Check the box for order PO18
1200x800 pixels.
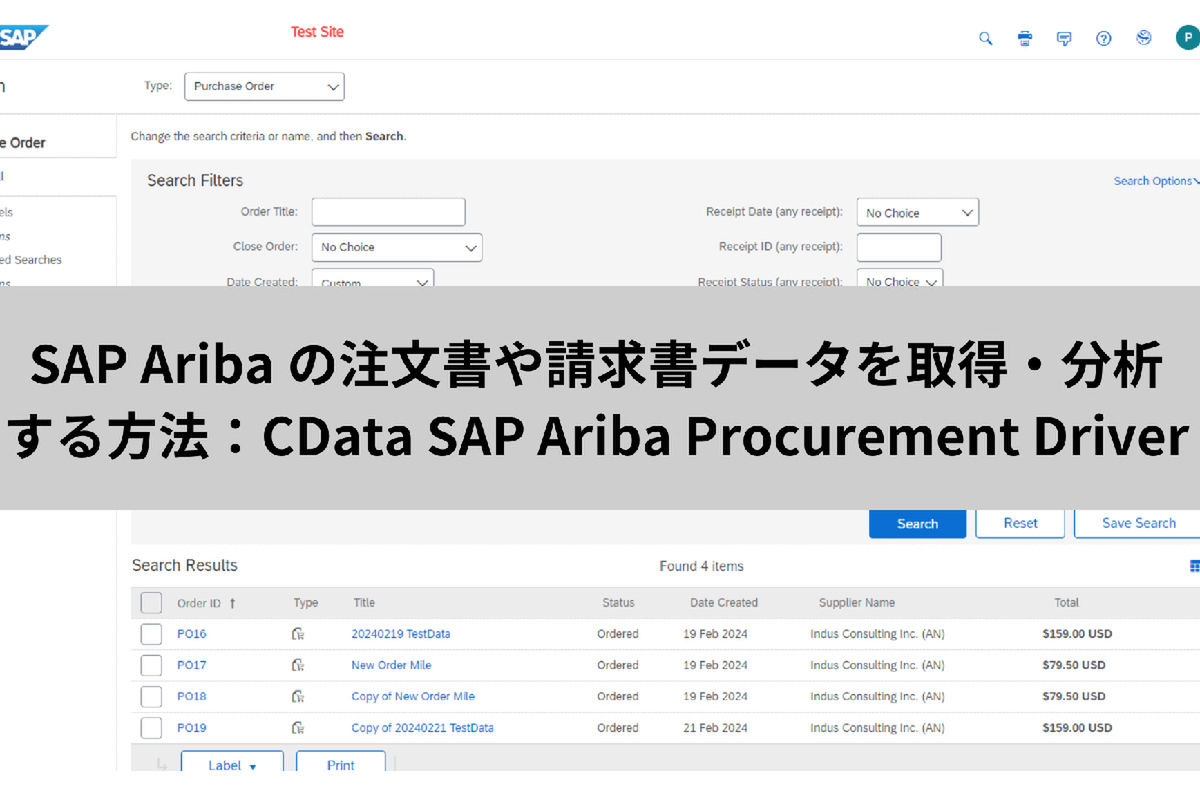(x=151, y=696)
